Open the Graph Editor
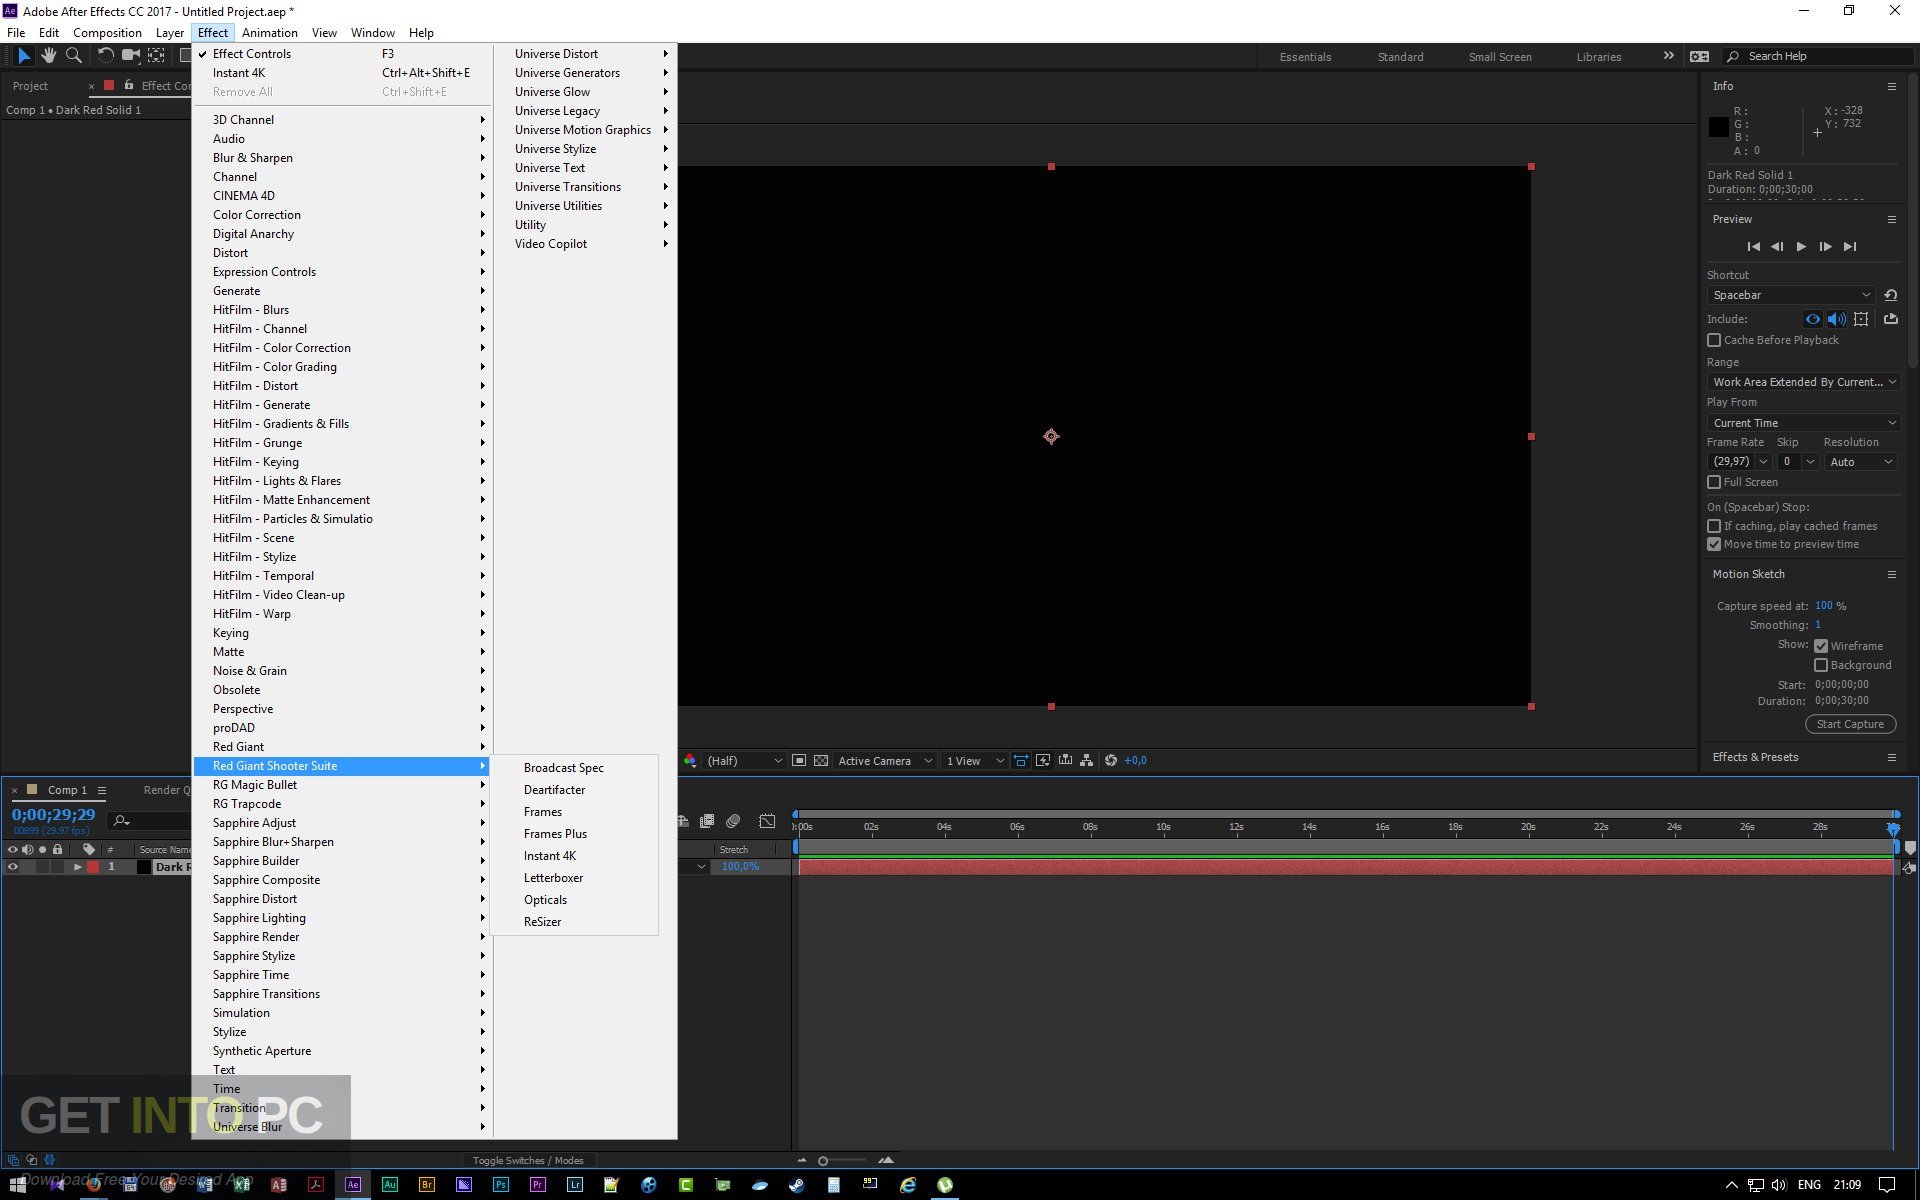Image resolution: width=1920 pixels, height=1200 pixels. click(x=767, y=821)
